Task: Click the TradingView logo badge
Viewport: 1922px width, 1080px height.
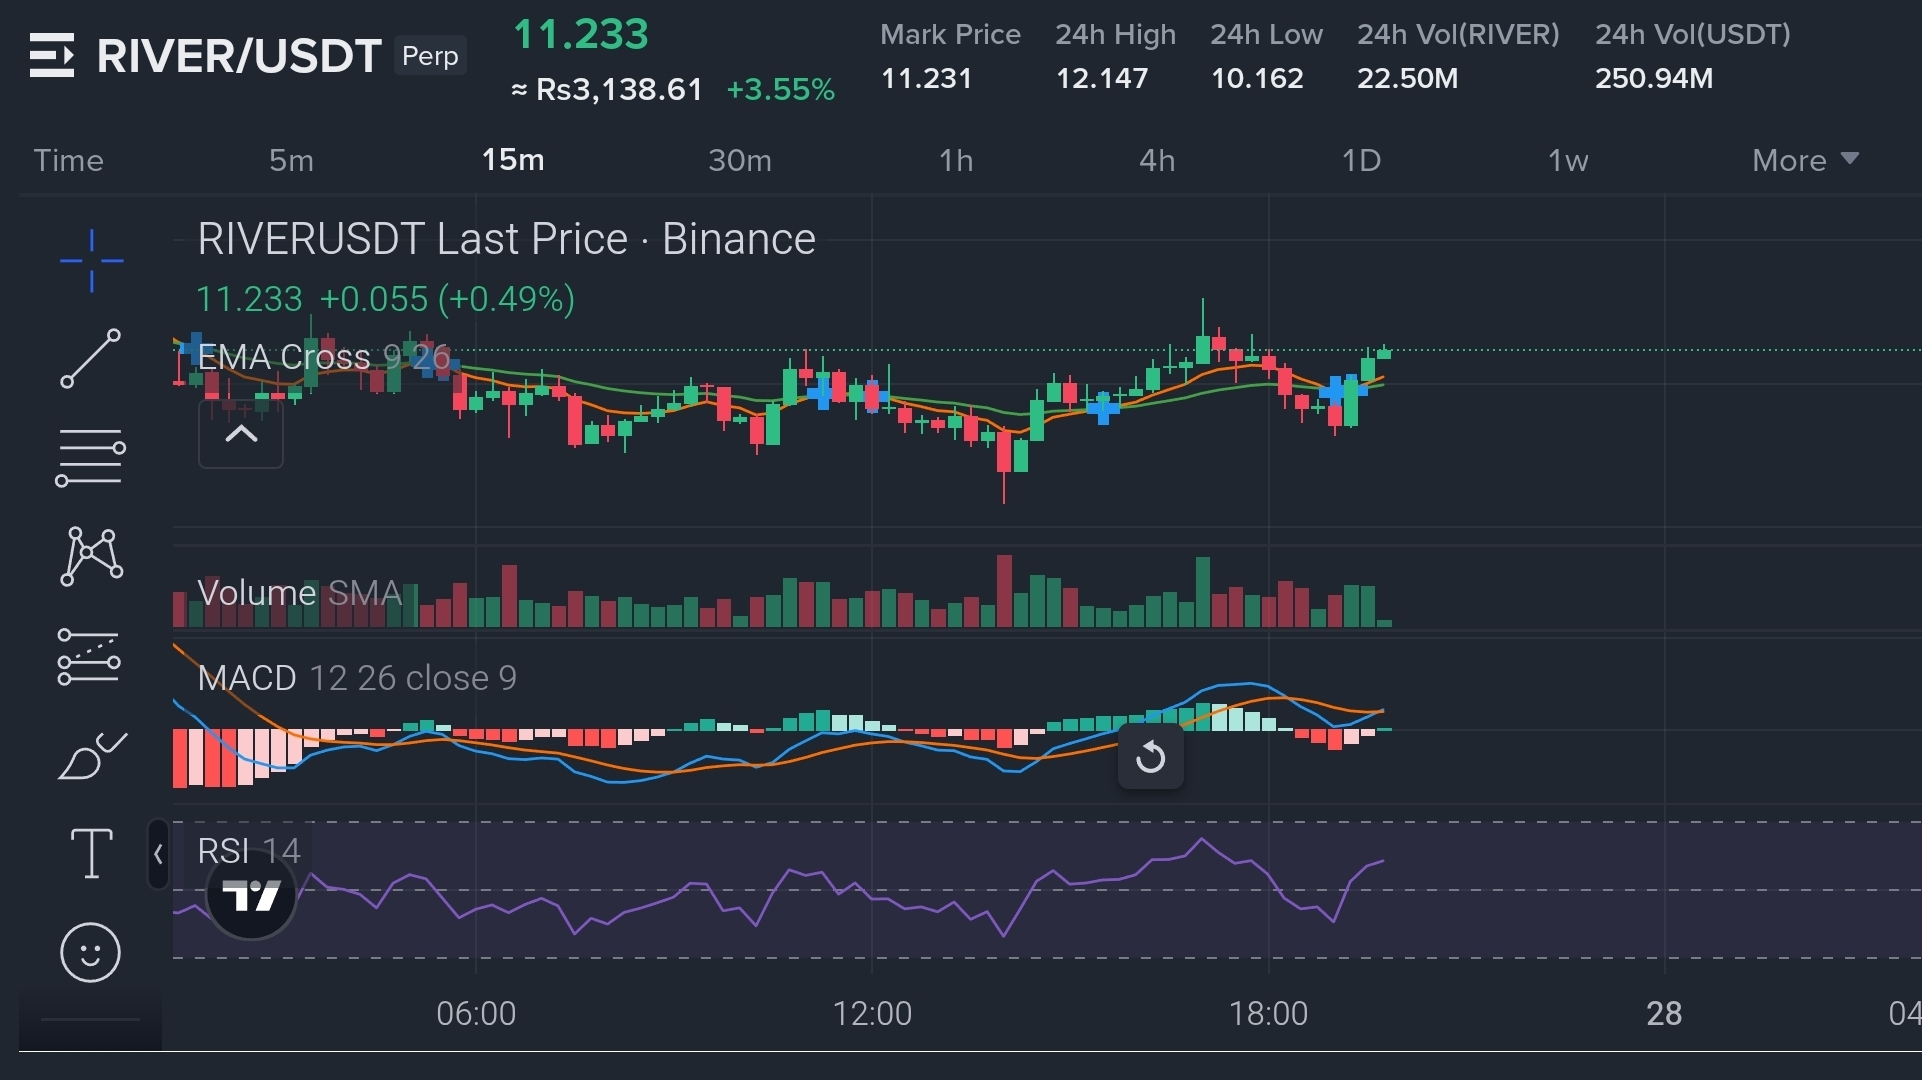Action: (x=251, y=895)
